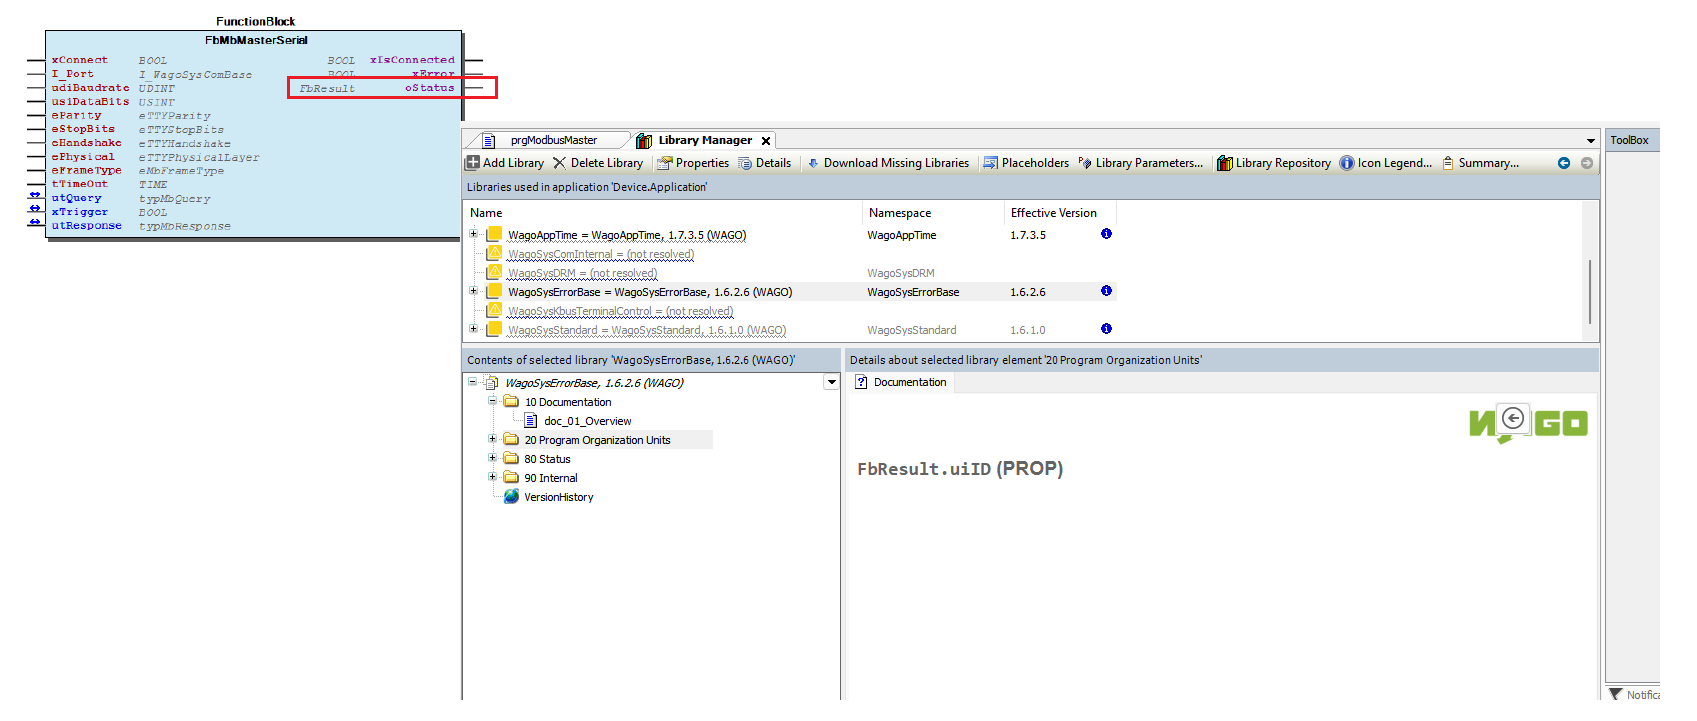Expand the 90 Internal folder

pos(492,477)
